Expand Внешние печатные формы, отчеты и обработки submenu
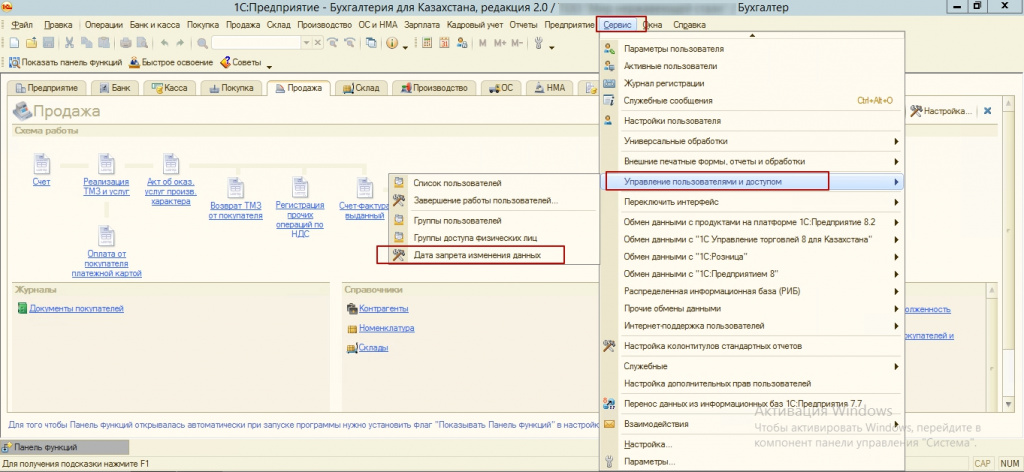This screenshot has width=1024, height=472. [896, 161]
